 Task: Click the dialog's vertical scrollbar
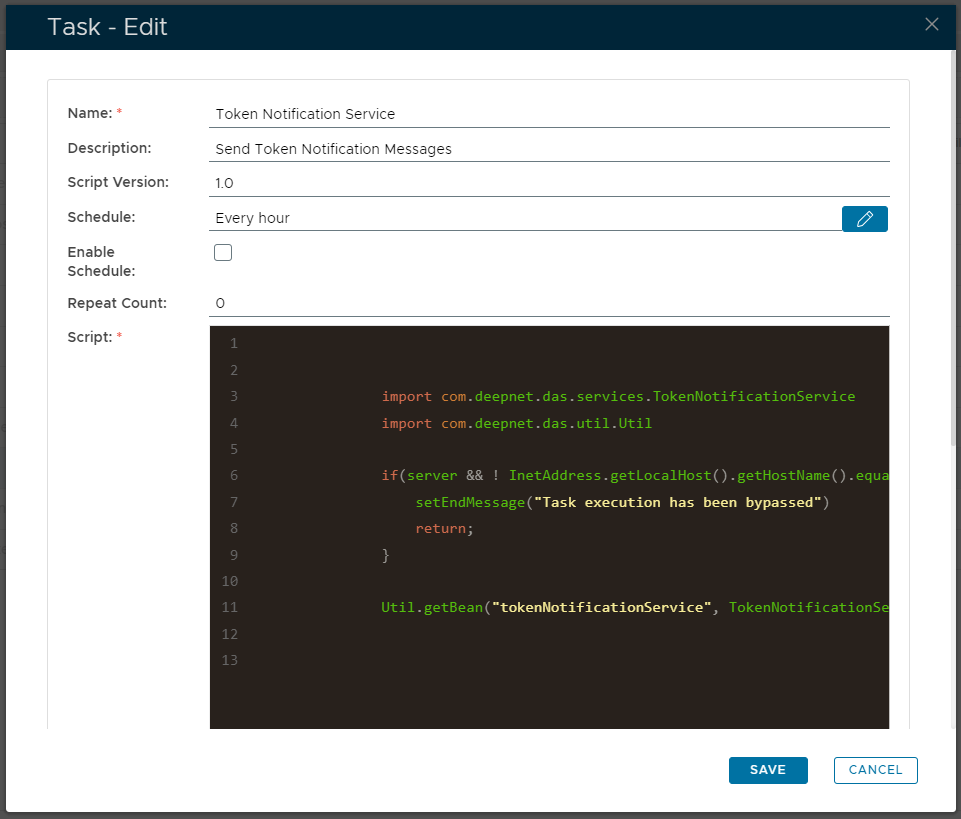tap(955, 250)
